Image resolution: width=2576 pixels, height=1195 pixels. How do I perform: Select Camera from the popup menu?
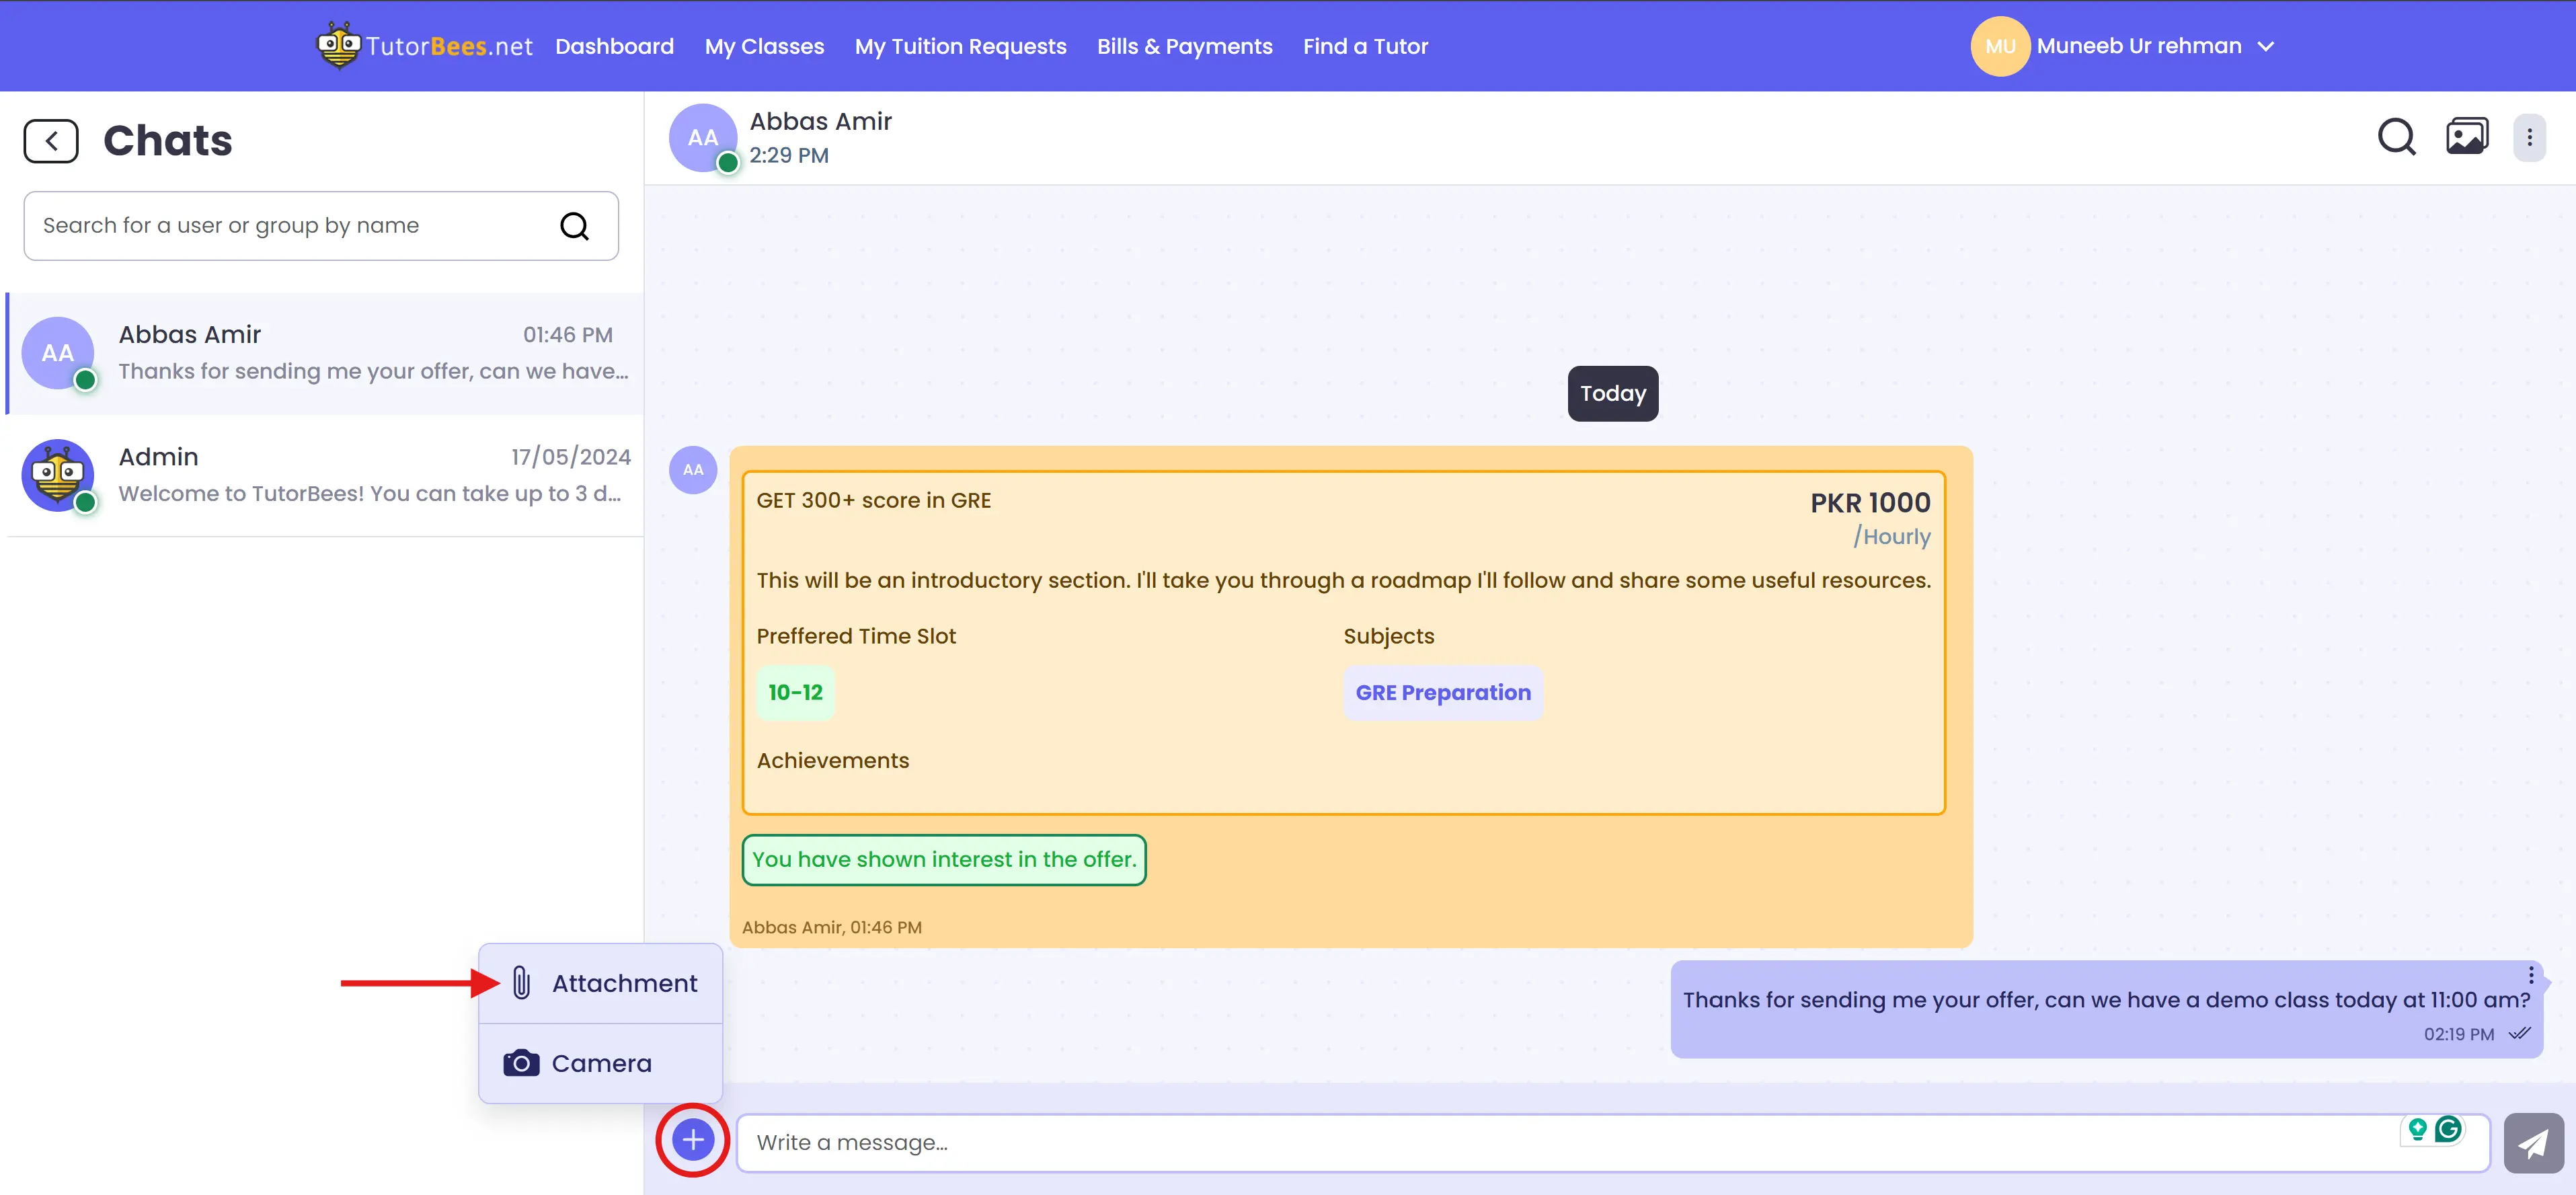601,1063
